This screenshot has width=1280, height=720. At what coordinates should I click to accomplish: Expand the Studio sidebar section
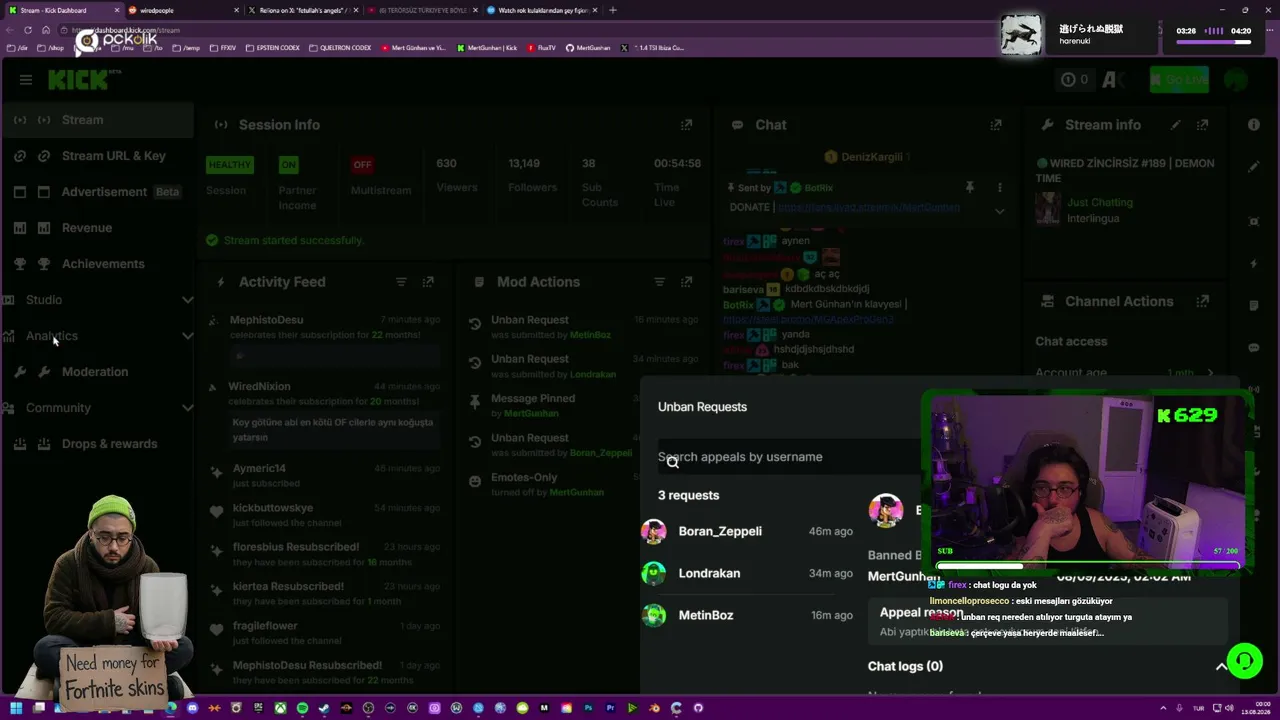click(x=97, y=300)
